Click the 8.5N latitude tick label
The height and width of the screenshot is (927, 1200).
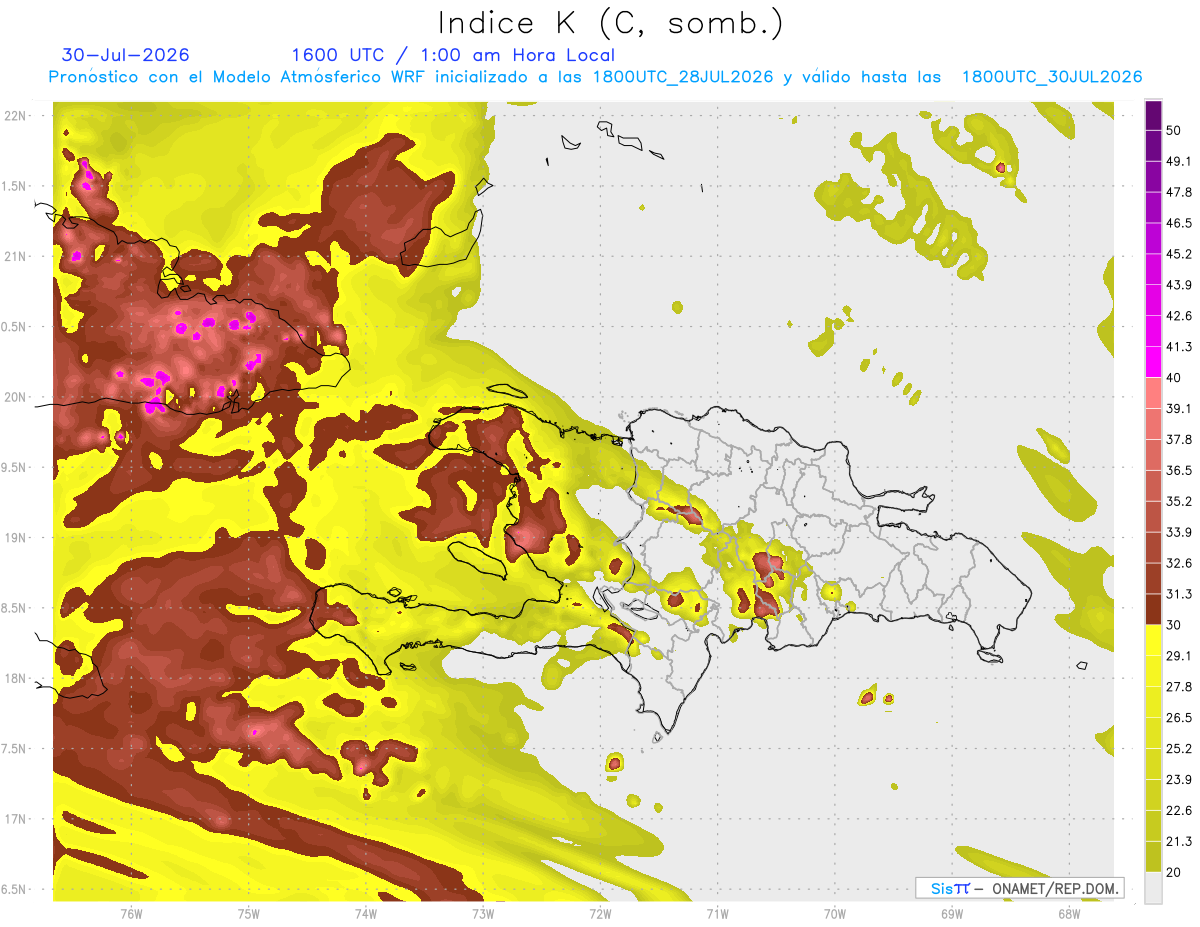(x=14, y=608)
